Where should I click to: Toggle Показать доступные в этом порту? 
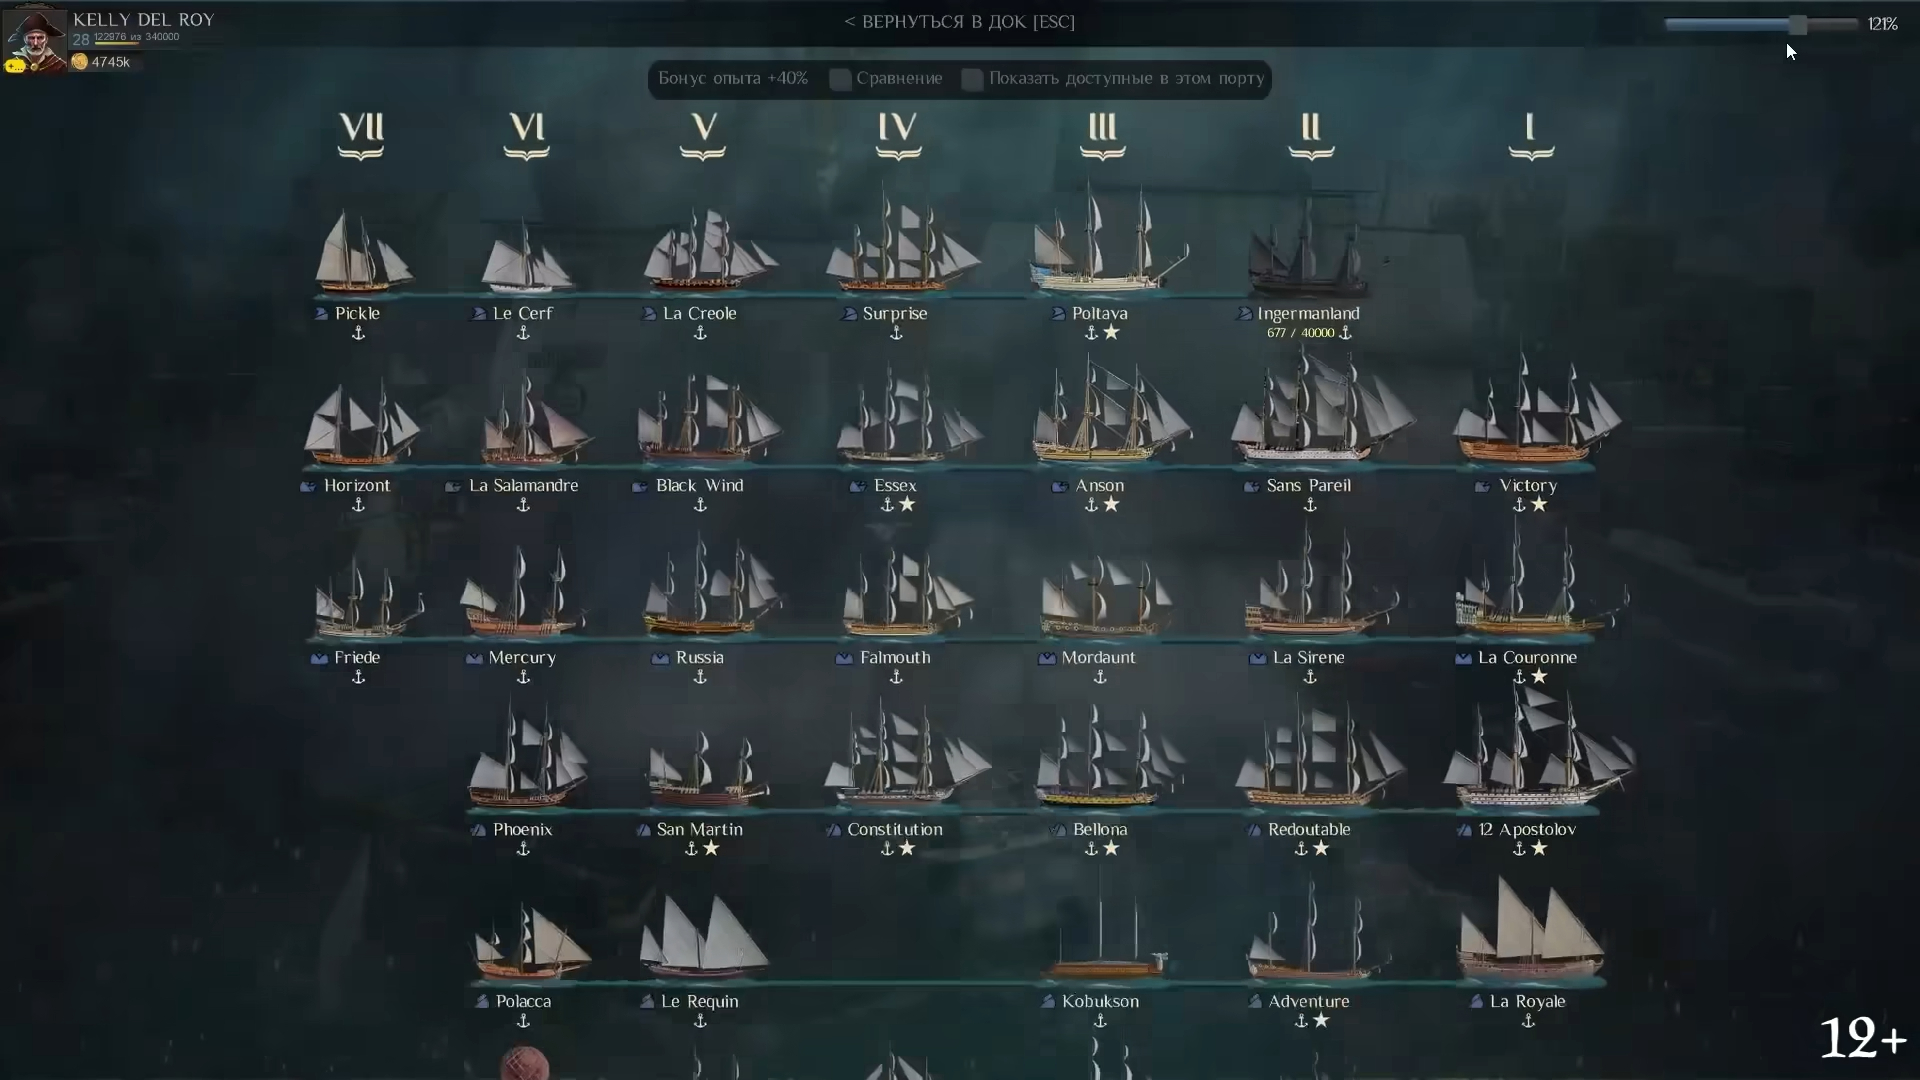click(972, 79)
